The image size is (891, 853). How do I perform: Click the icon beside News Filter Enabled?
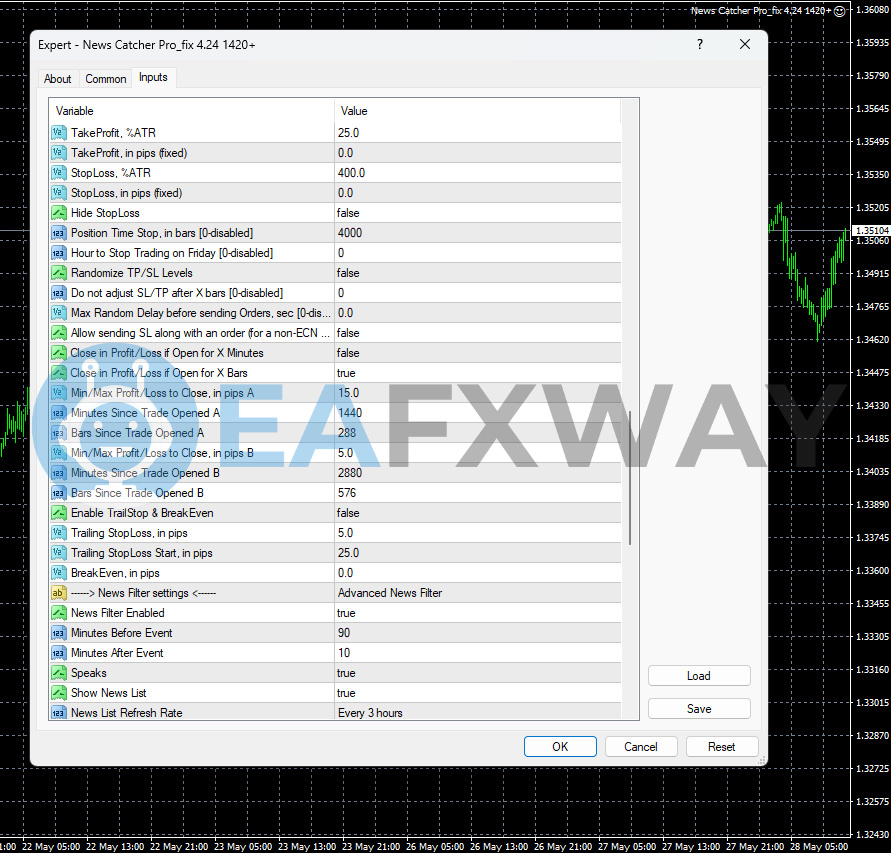pos(59,613)
